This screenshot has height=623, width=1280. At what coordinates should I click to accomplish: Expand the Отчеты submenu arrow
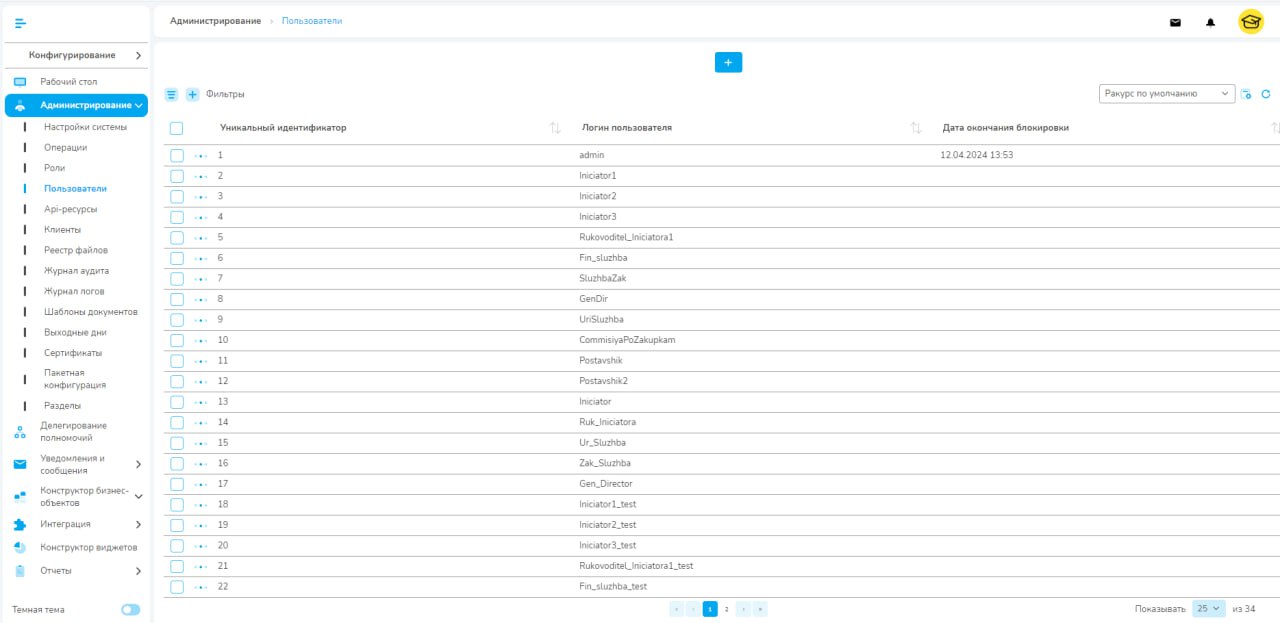[138, 571]
